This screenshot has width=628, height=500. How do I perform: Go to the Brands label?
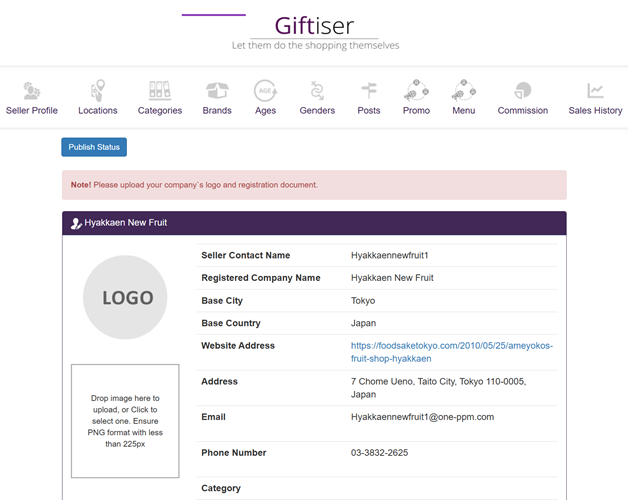pos(217,111)
